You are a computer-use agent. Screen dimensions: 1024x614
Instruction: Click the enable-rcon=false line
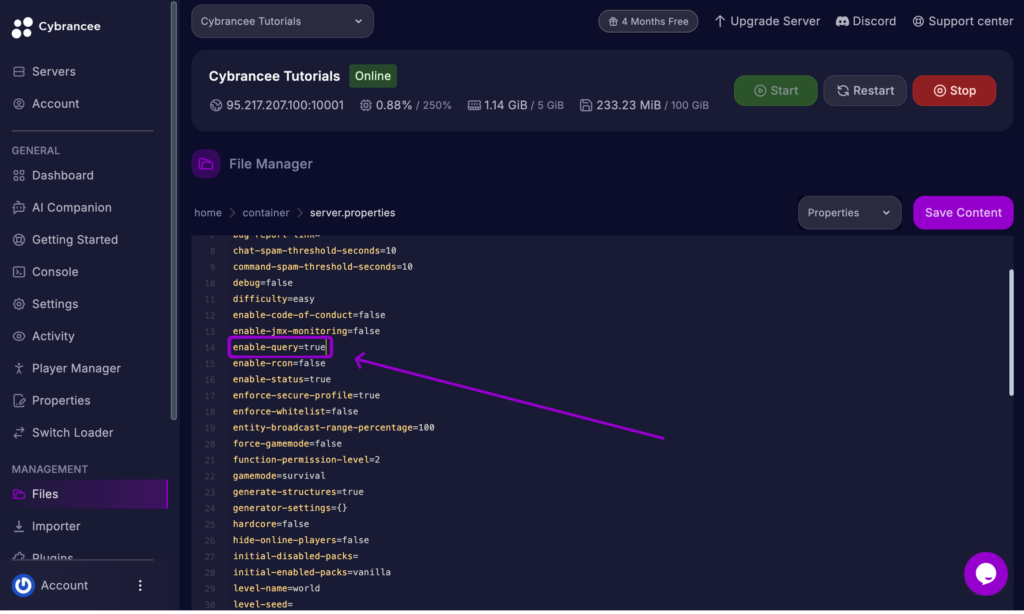pyautogui.click(x=279, y=363)
